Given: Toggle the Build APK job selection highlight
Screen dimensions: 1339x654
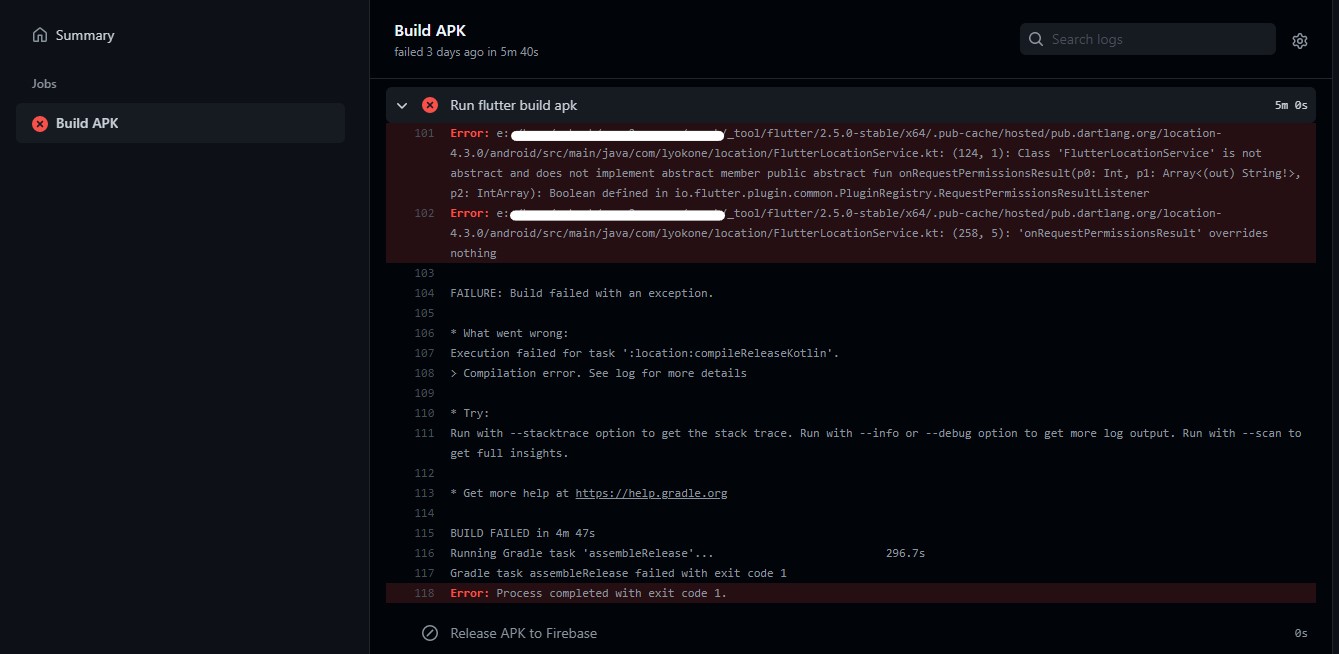Looking at the screenshot, I should tap(180, 123).
